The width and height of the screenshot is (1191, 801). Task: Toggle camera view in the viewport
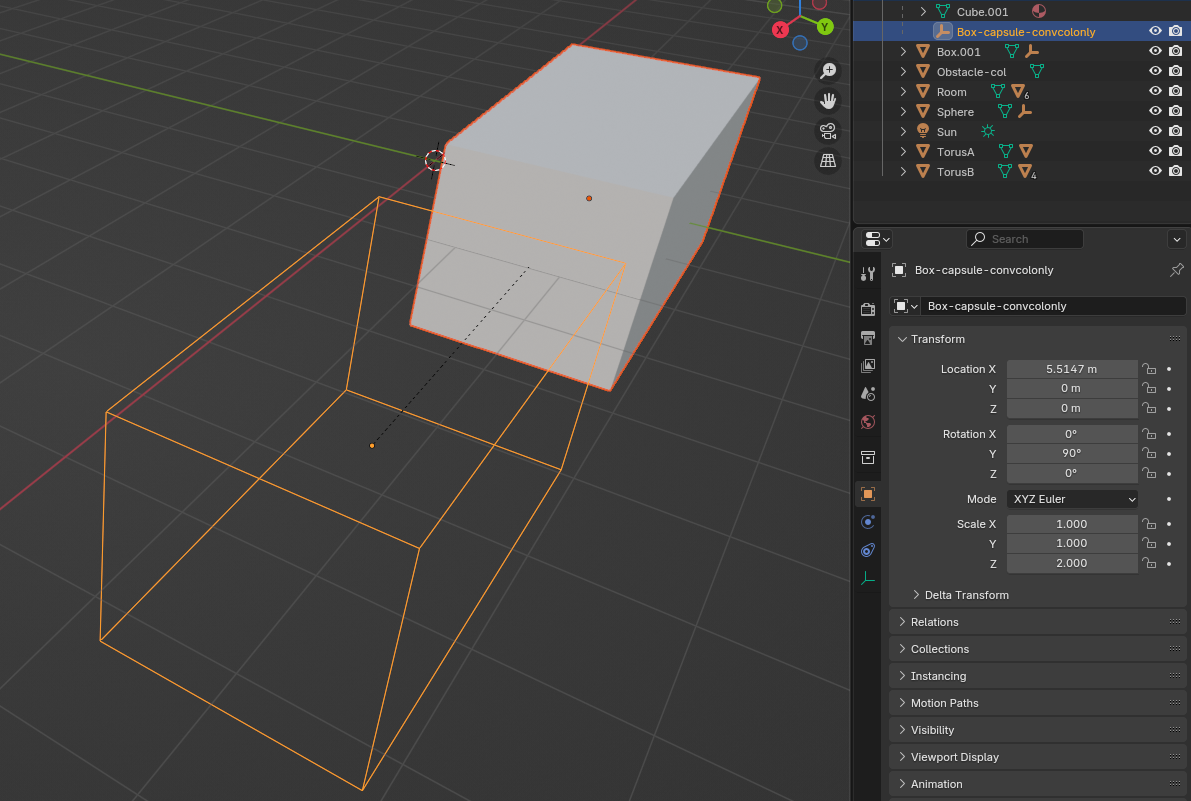(828, 131)
